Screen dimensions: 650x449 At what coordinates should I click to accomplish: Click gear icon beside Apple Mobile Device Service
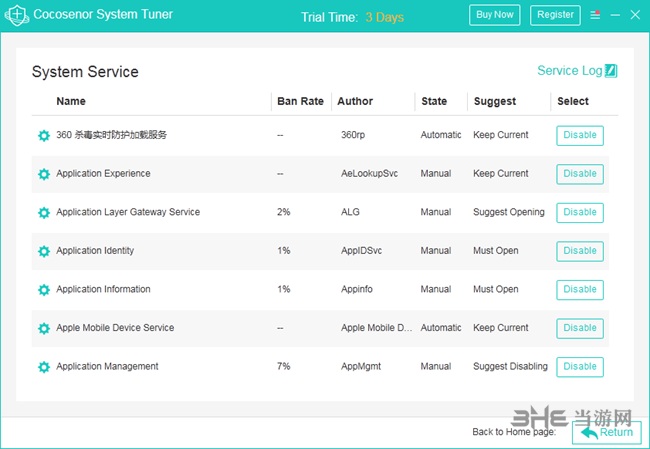tap(44, 328)
